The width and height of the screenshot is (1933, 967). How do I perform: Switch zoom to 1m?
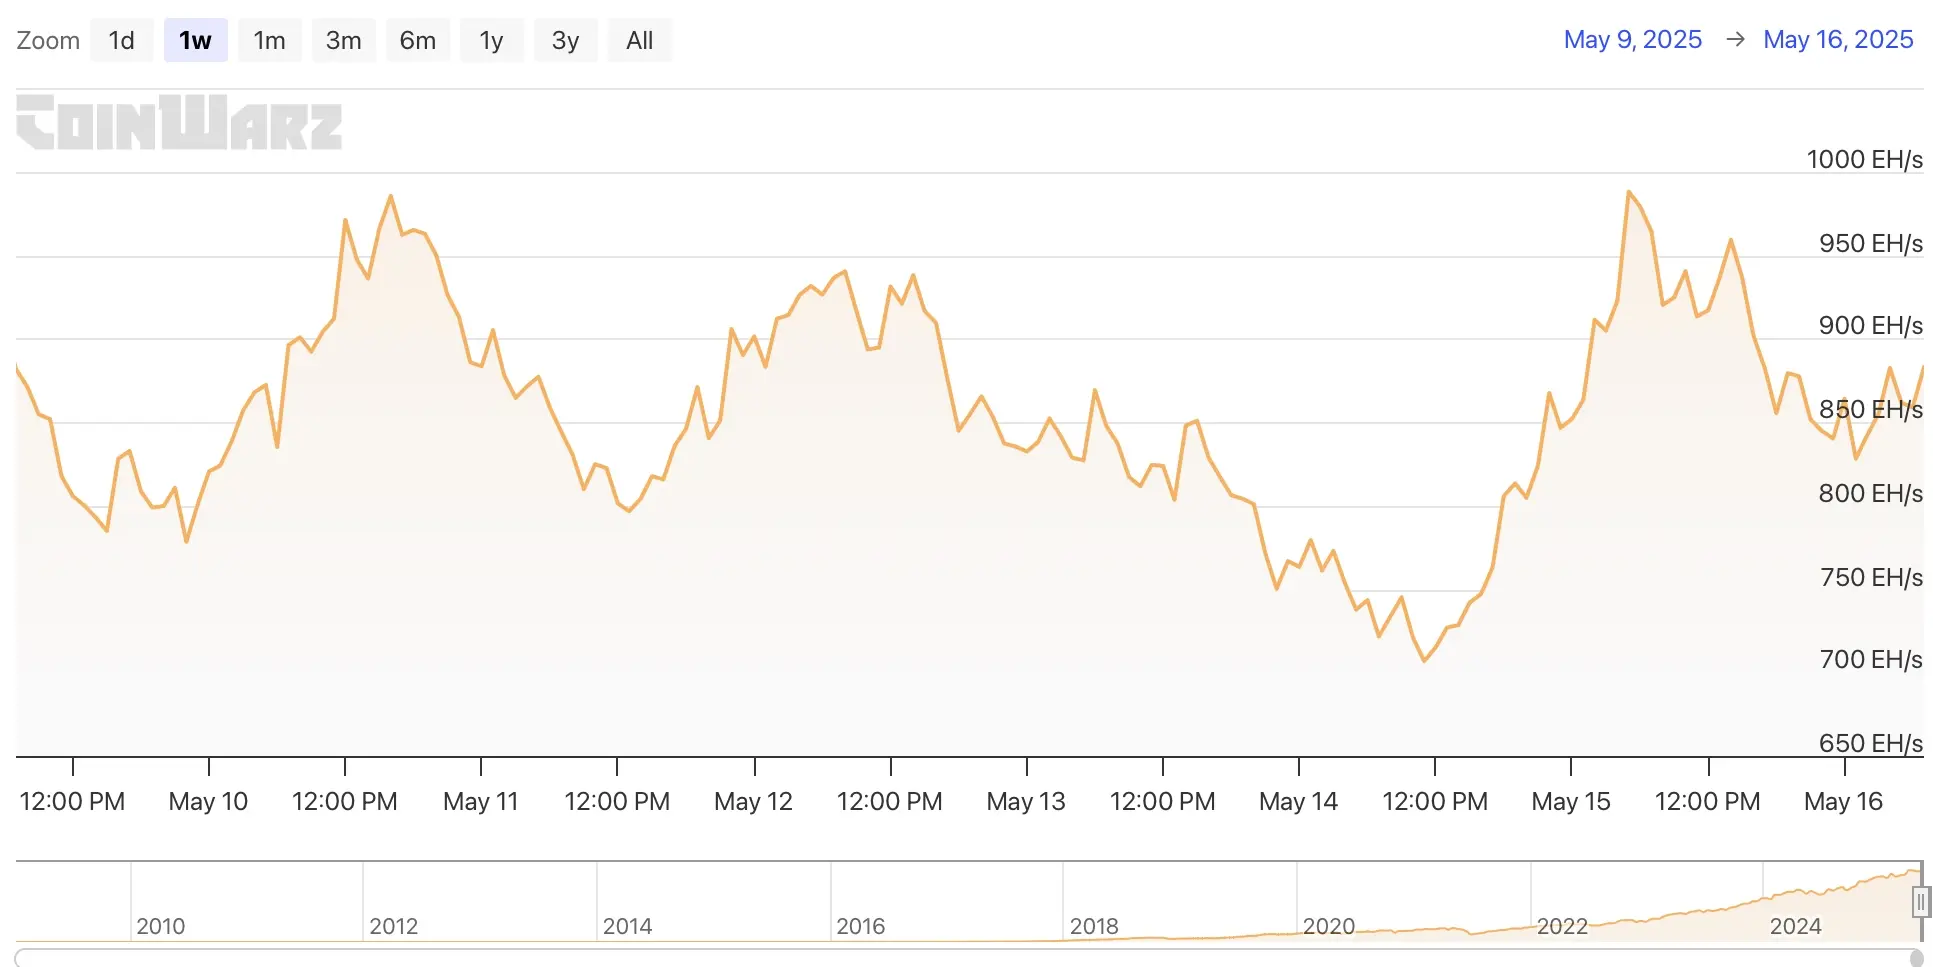tap(270, 40)
